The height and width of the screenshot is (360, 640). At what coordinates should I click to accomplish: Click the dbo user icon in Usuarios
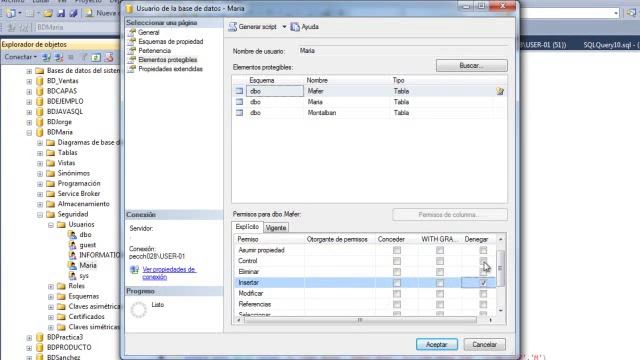pos(72,235)
